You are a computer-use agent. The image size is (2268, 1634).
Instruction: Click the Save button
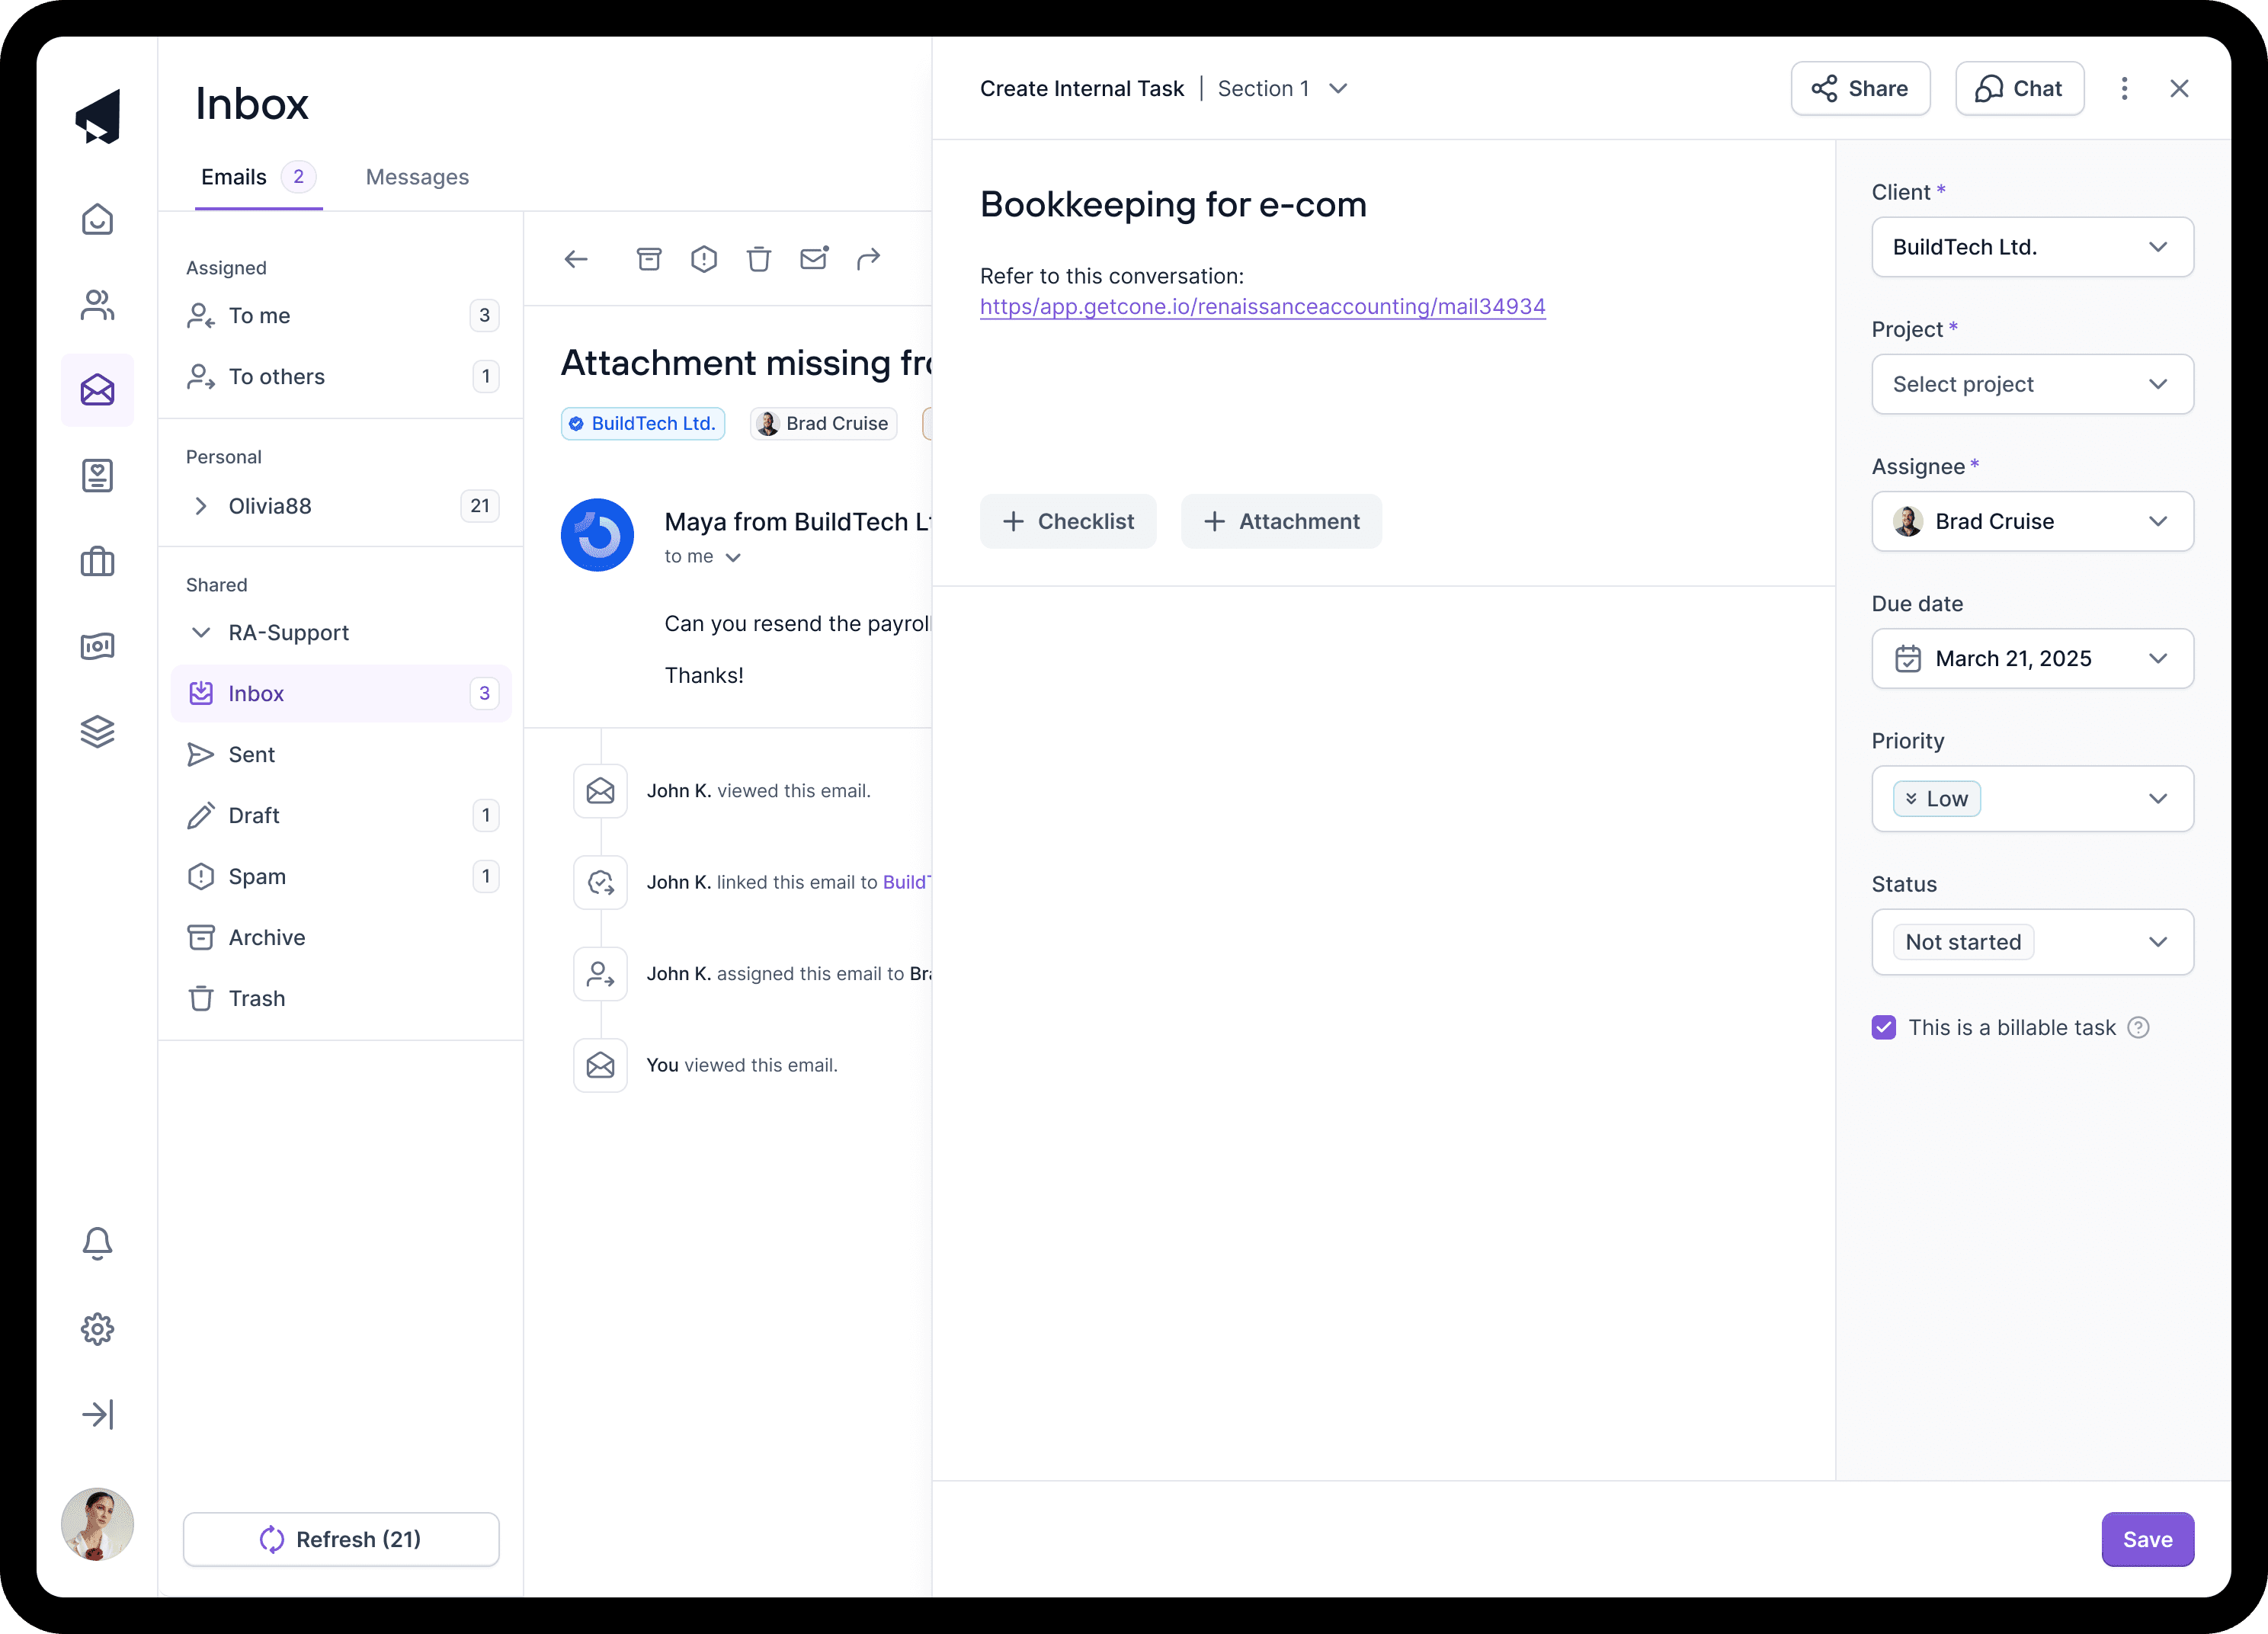point(2147,1539)
